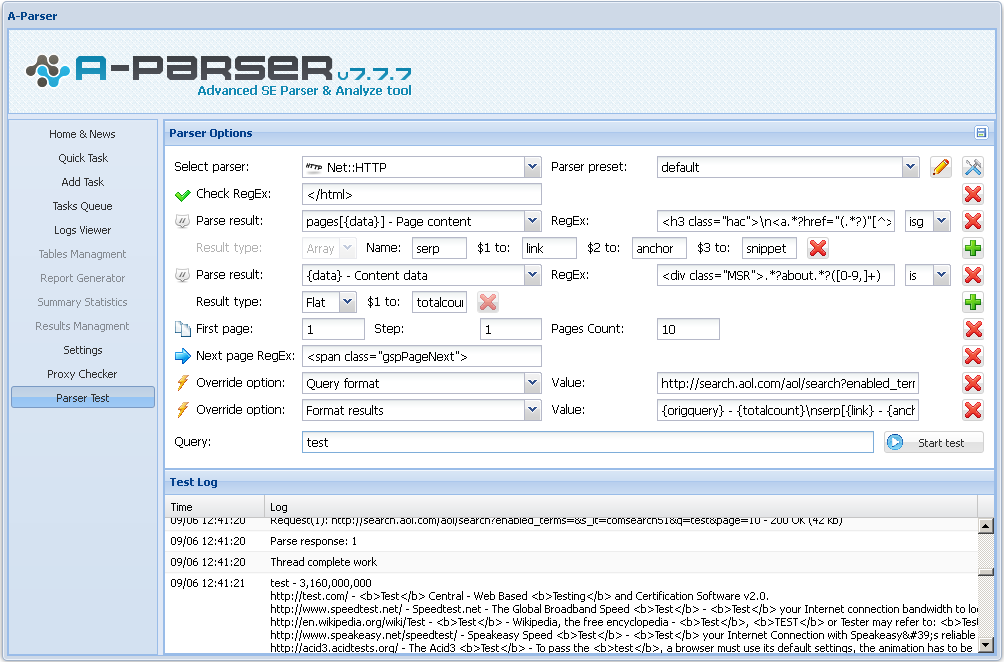
Task: Open the Flat result type dropdown
Action: point(347,302)
